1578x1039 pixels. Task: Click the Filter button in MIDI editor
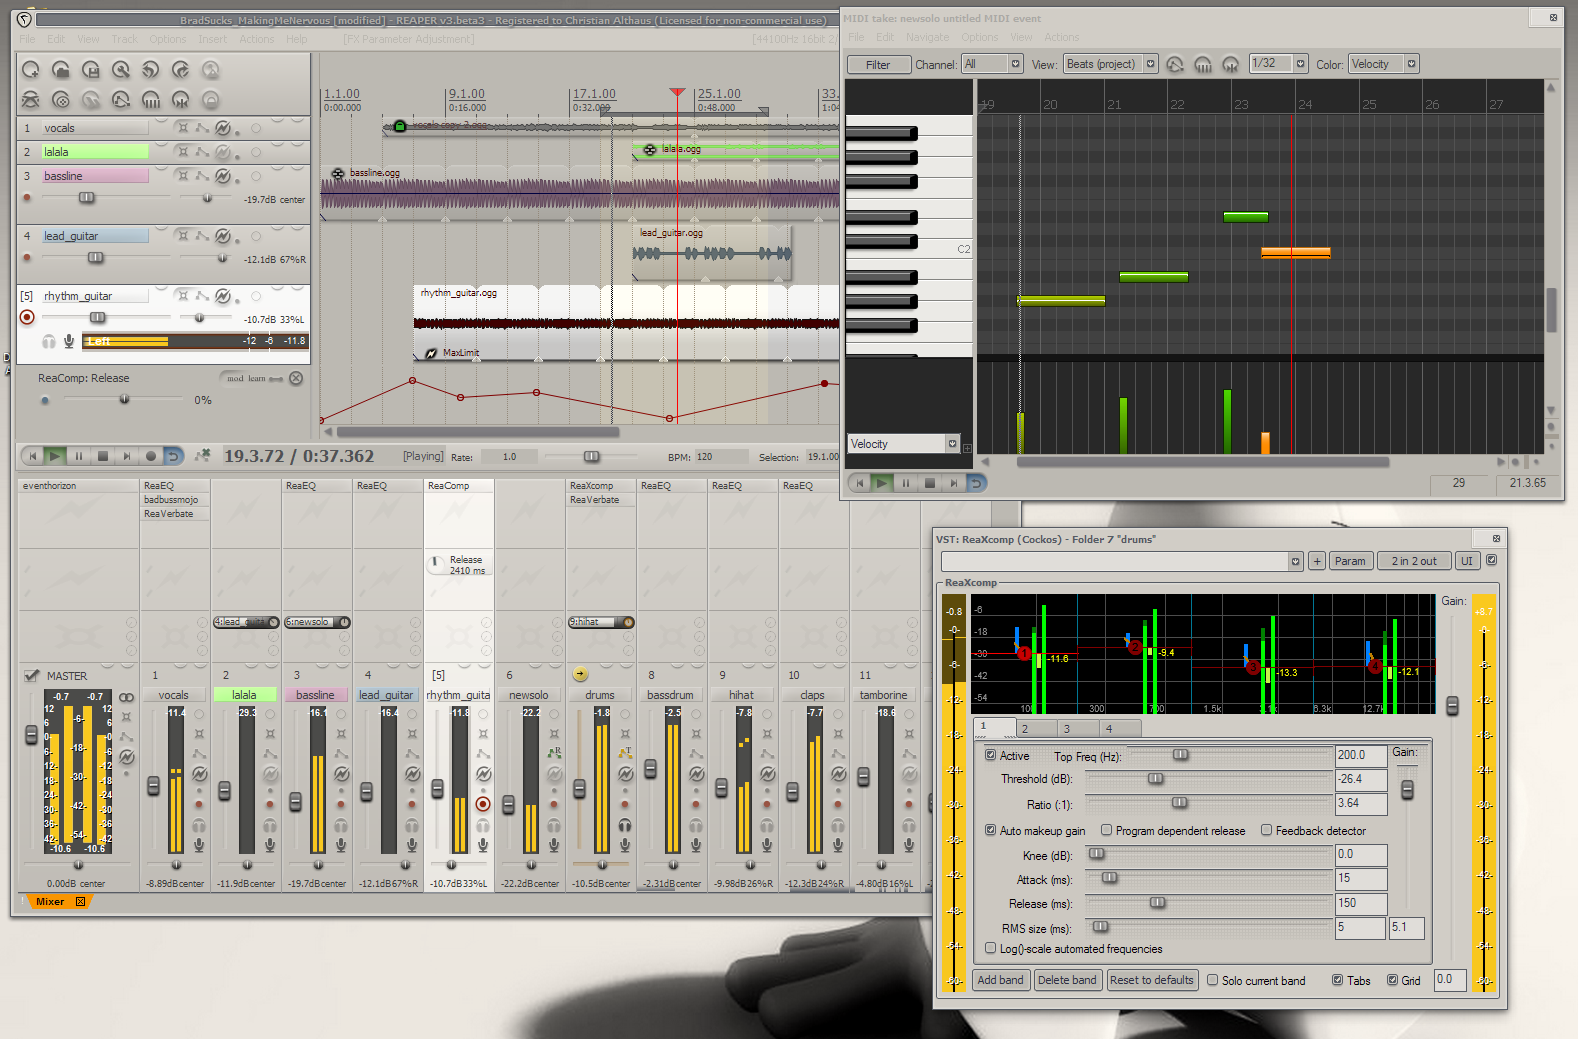pyautogui.click(x=879, y=65)
